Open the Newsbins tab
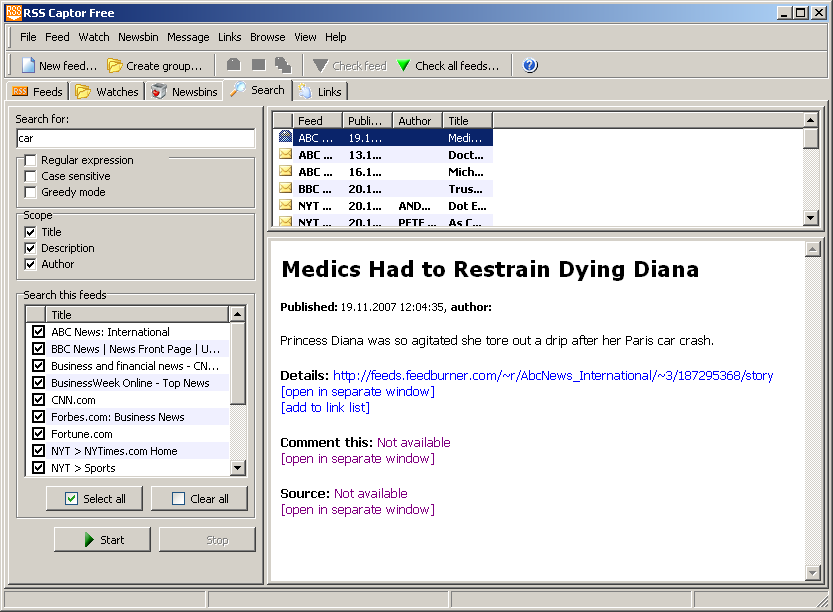The width and height of the screenshot is (833, 612). 184,92
